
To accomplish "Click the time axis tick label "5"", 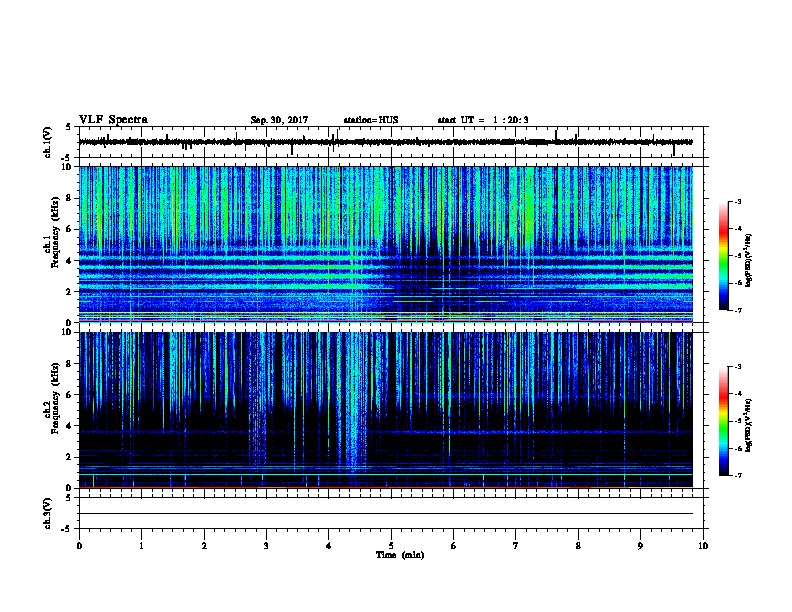I will coord(391,546).
